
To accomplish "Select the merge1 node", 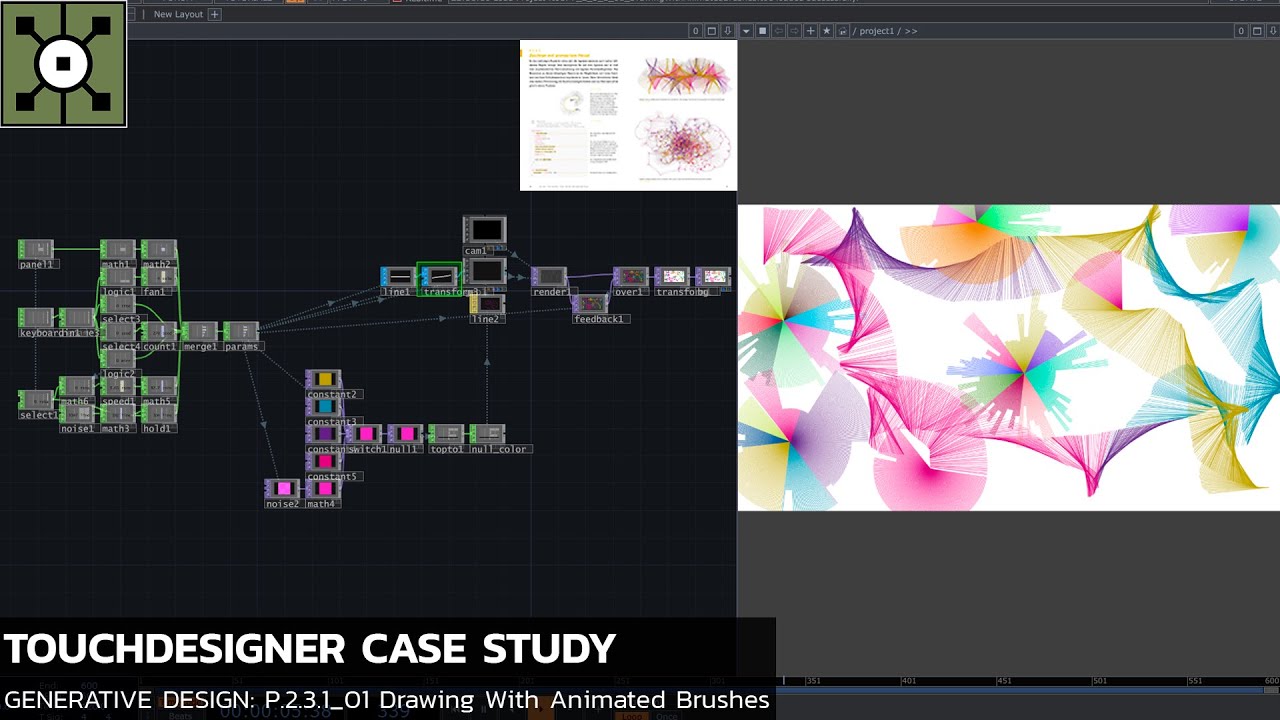I will tap(200, 331).
